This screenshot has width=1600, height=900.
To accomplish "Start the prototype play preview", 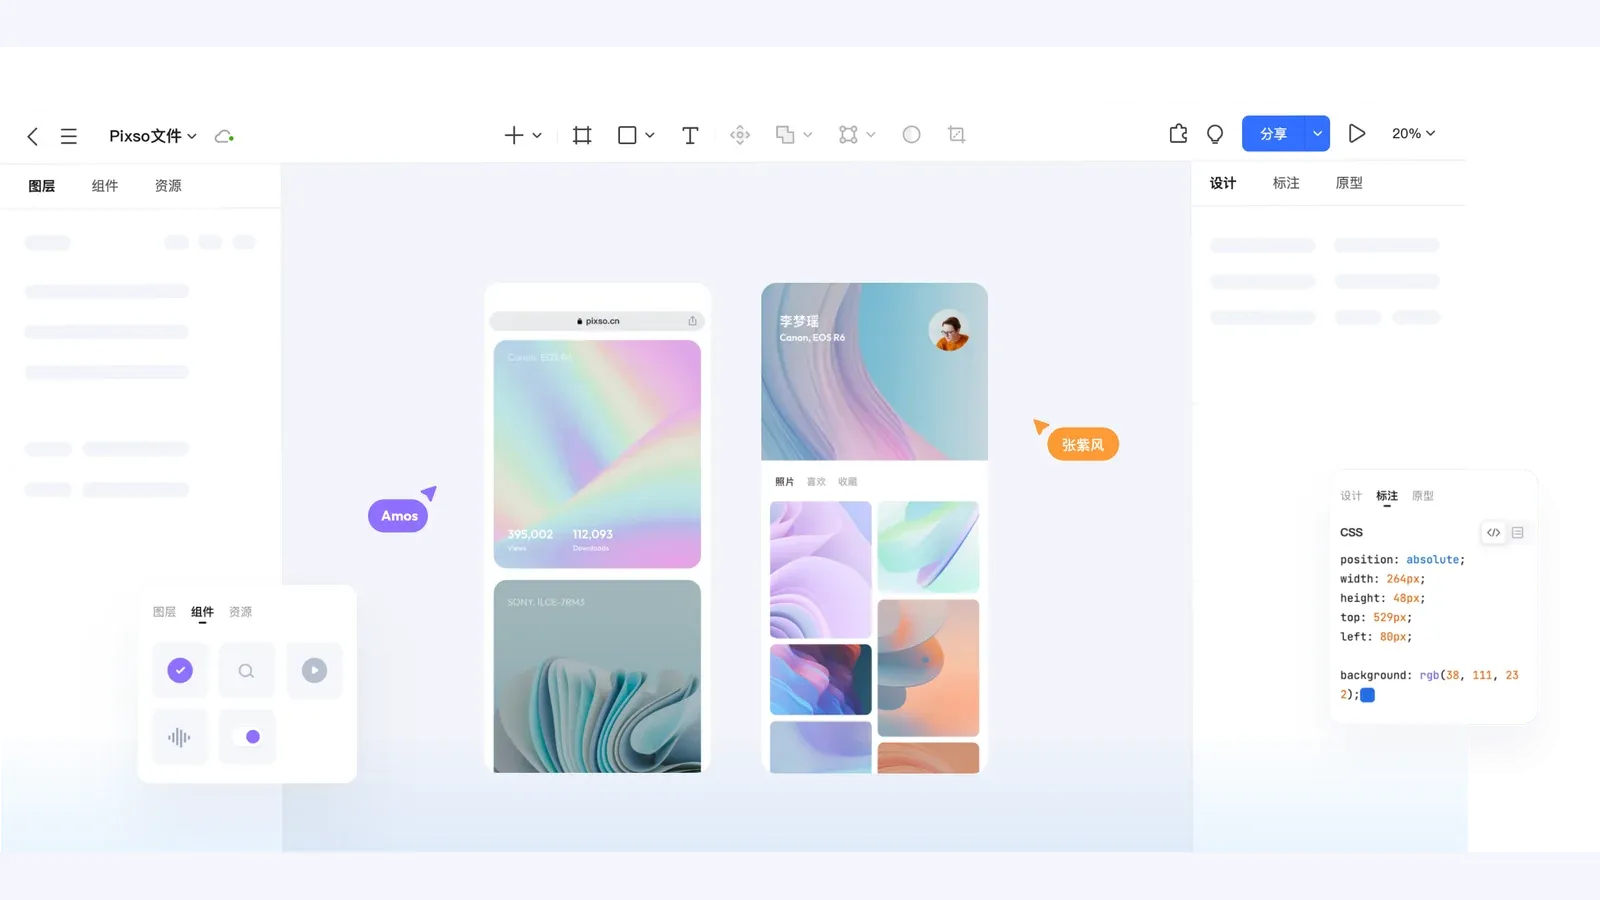I will [x=1357, y=133].
